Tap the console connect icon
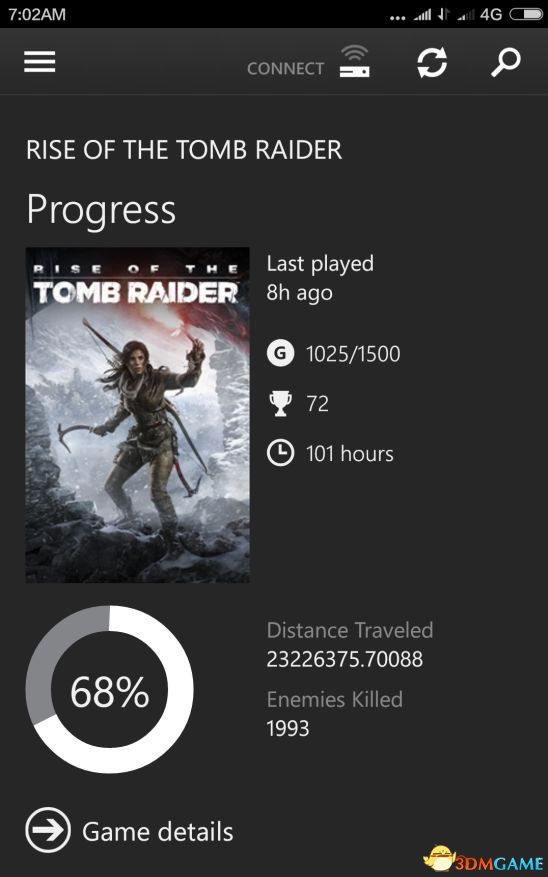 (354, 61)
